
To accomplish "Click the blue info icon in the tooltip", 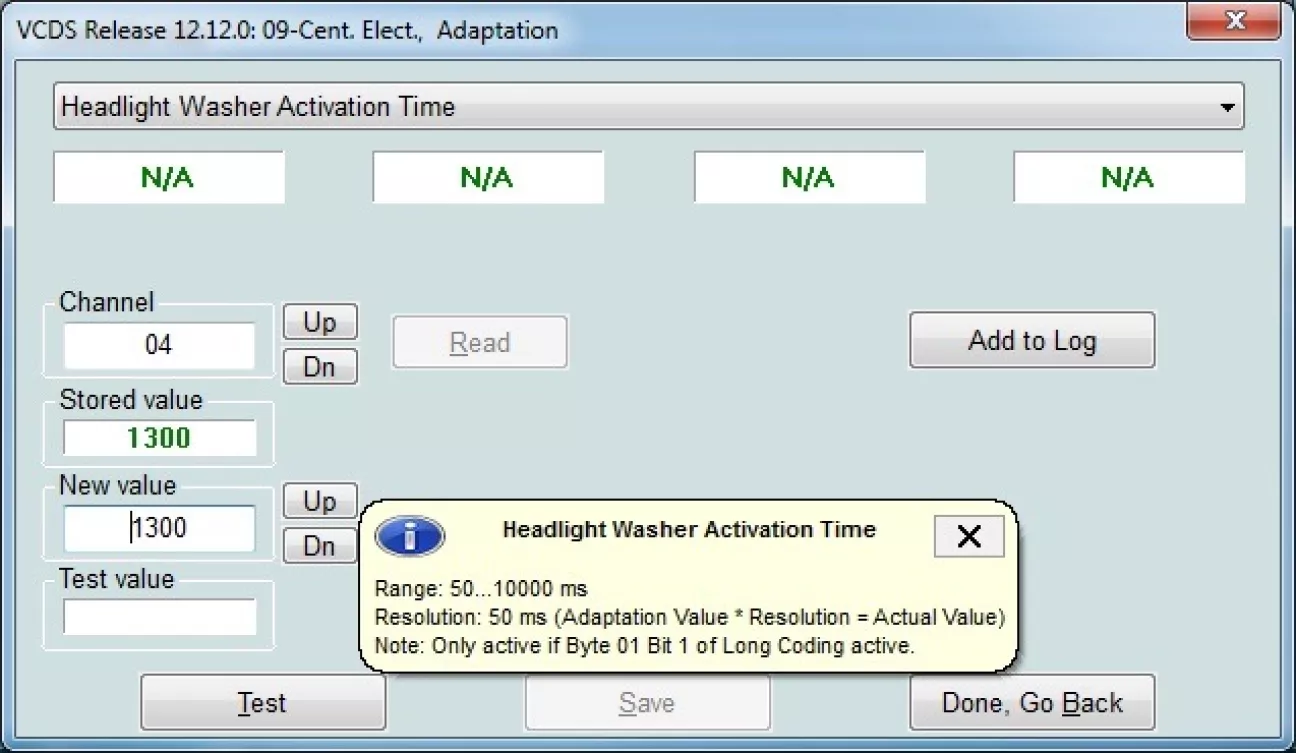I will 409,537.
